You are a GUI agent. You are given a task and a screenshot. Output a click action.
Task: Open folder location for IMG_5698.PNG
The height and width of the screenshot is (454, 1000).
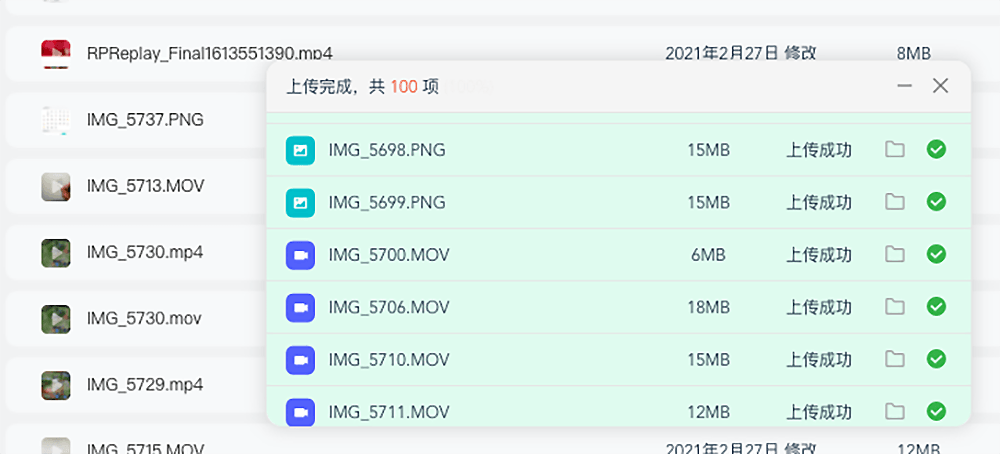pyautogui.click(x=895, y=150)
